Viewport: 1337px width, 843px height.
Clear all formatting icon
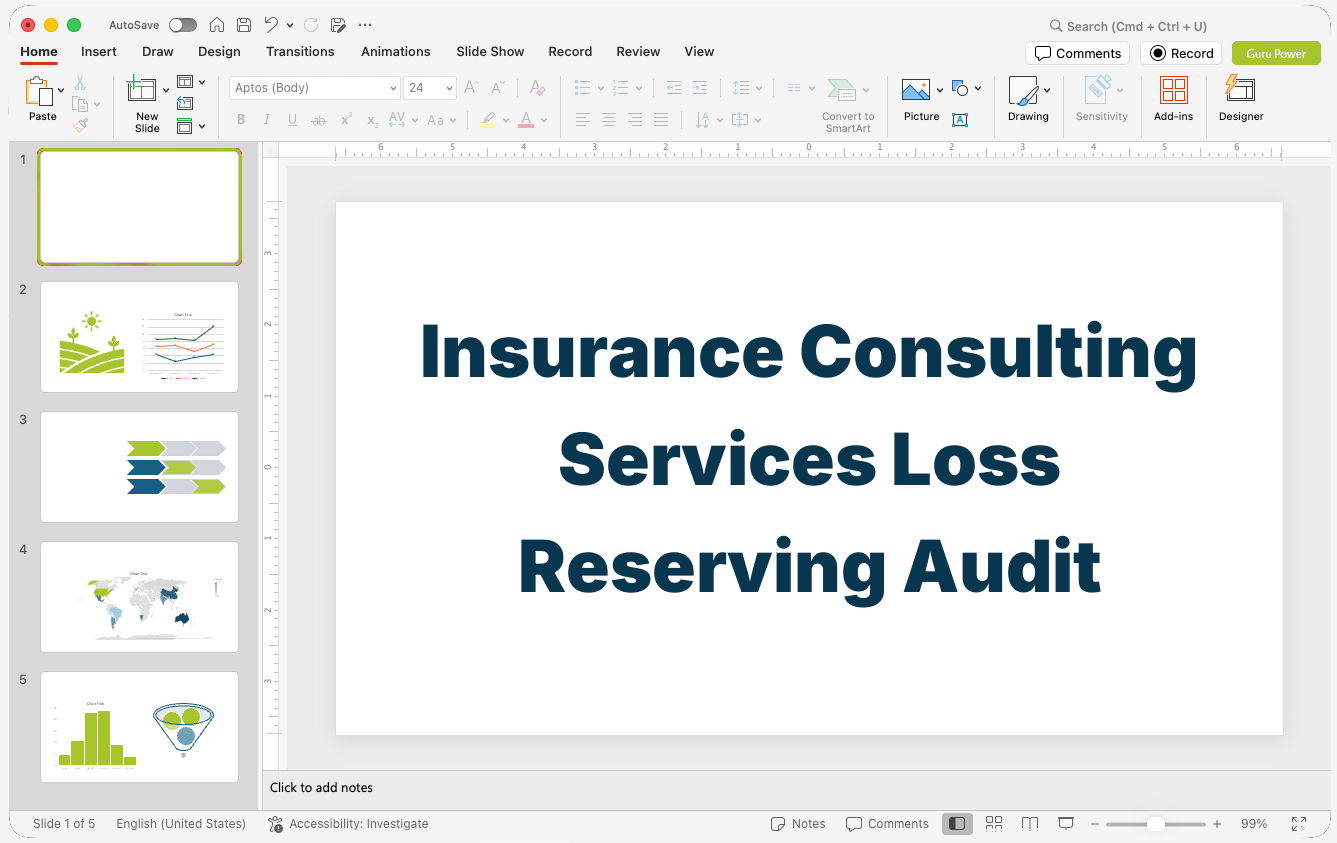pyautogui.click(x=537, y=88)
